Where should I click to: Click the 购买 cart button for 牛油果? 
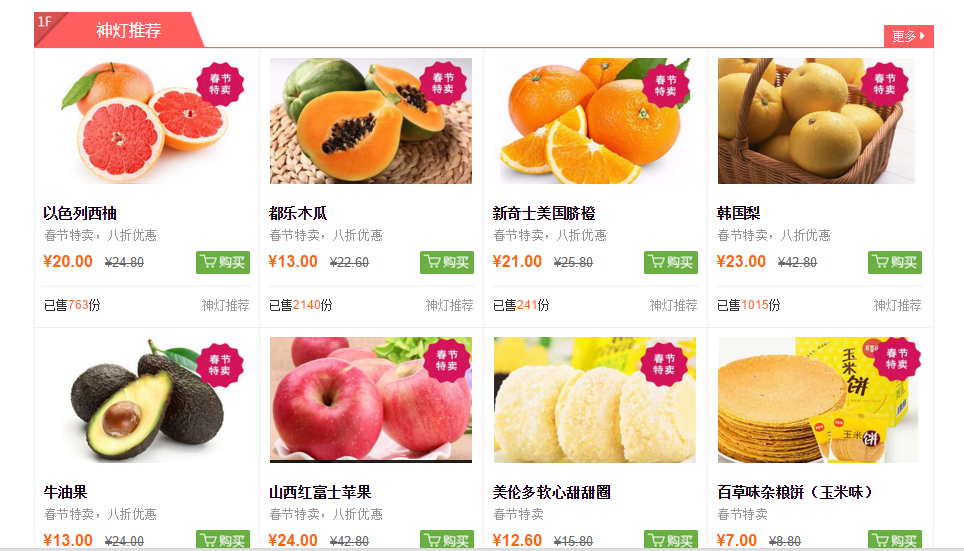coord(223,539)
